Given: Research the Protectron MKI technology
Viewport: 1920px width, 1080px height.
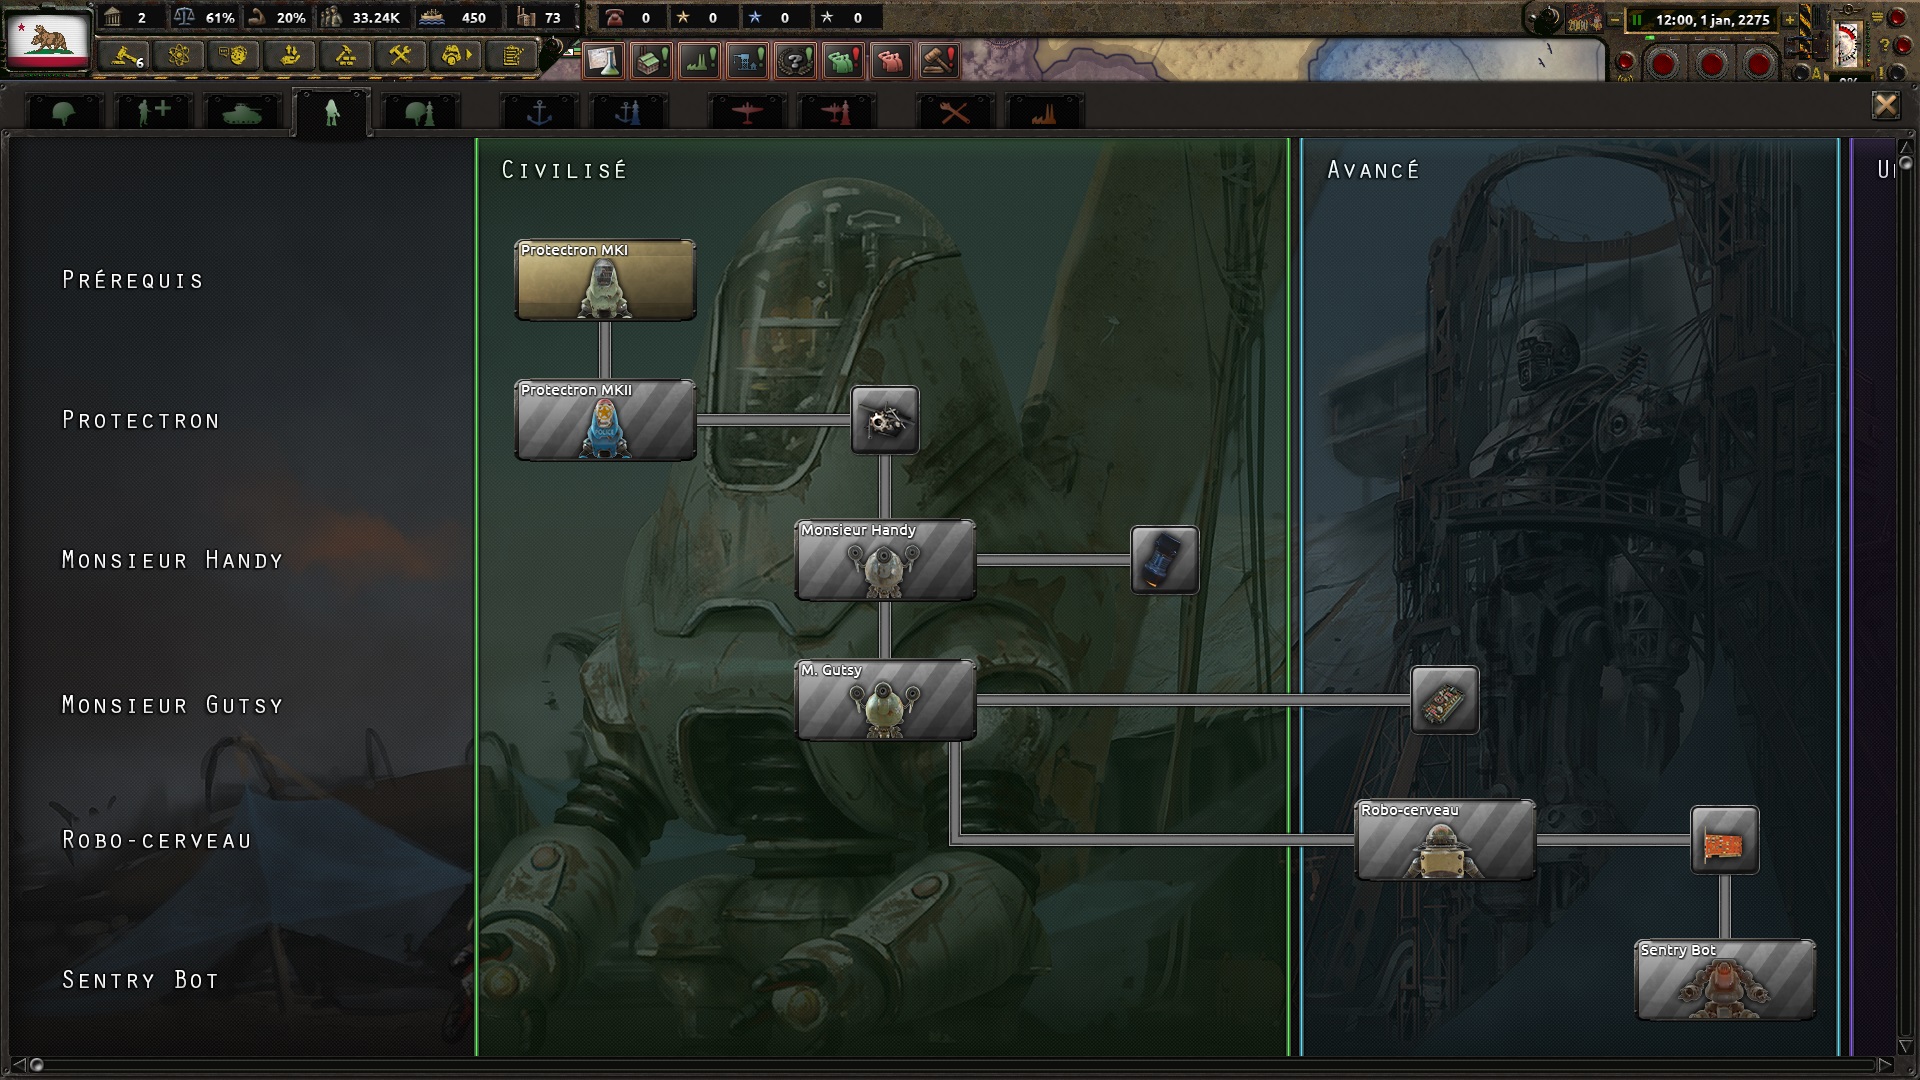Looking at the screenshot, I should coord(605,280).
